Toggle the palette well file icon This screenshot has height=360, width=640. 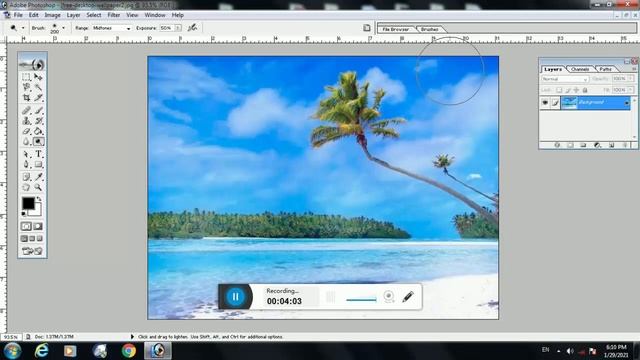[x=367, y=28]
